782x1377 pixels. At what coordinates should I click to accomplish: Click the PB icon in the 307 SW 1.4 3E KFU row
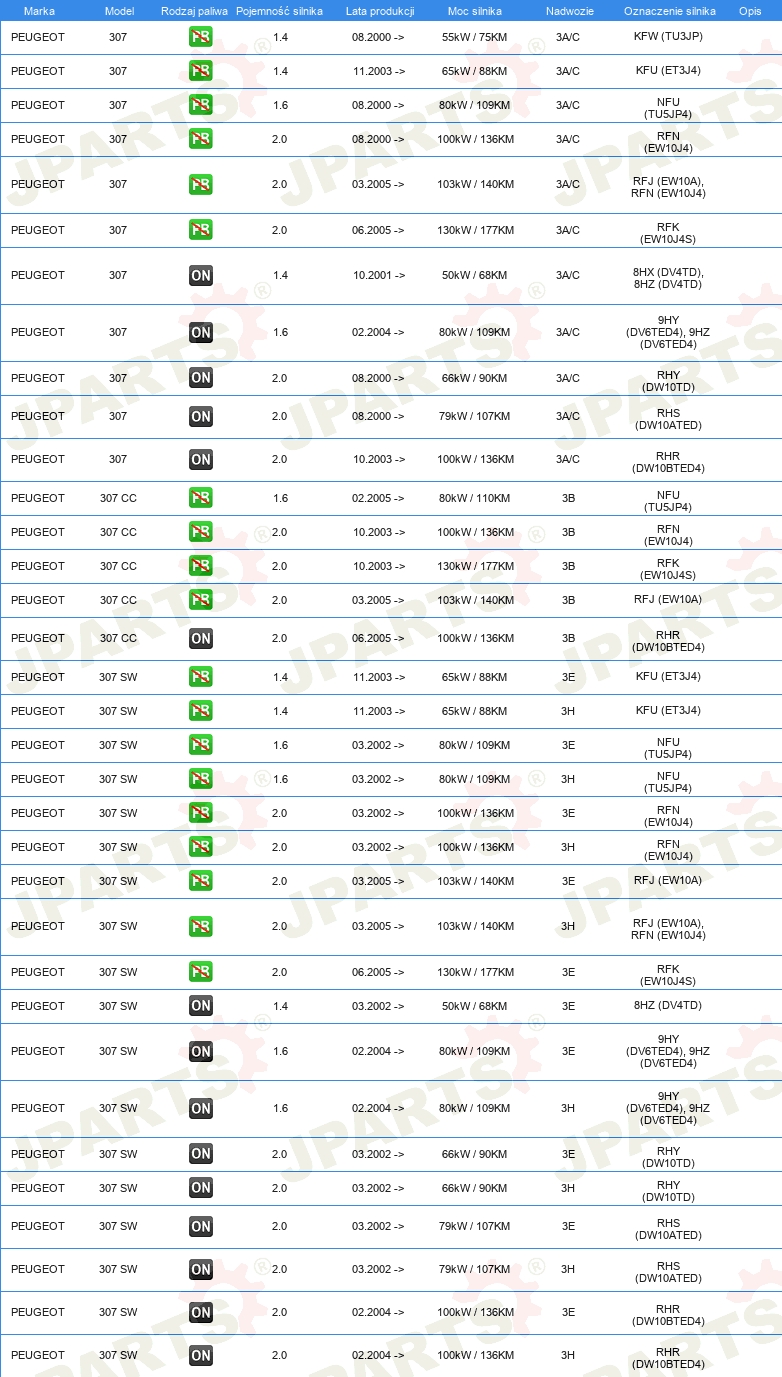click(201, 677)
